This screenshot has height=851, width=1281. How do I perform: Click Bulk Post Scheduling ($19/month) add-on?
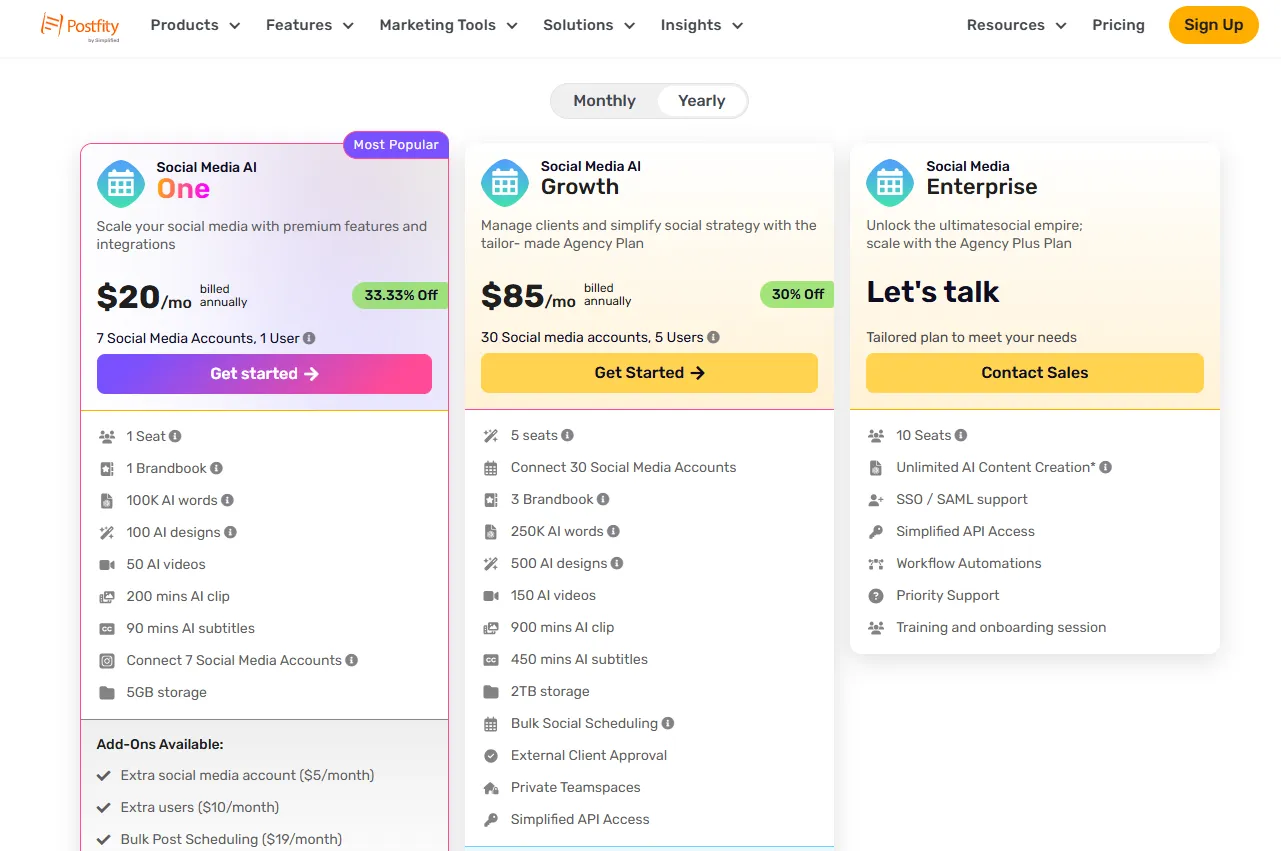click(x=231, y=839)
